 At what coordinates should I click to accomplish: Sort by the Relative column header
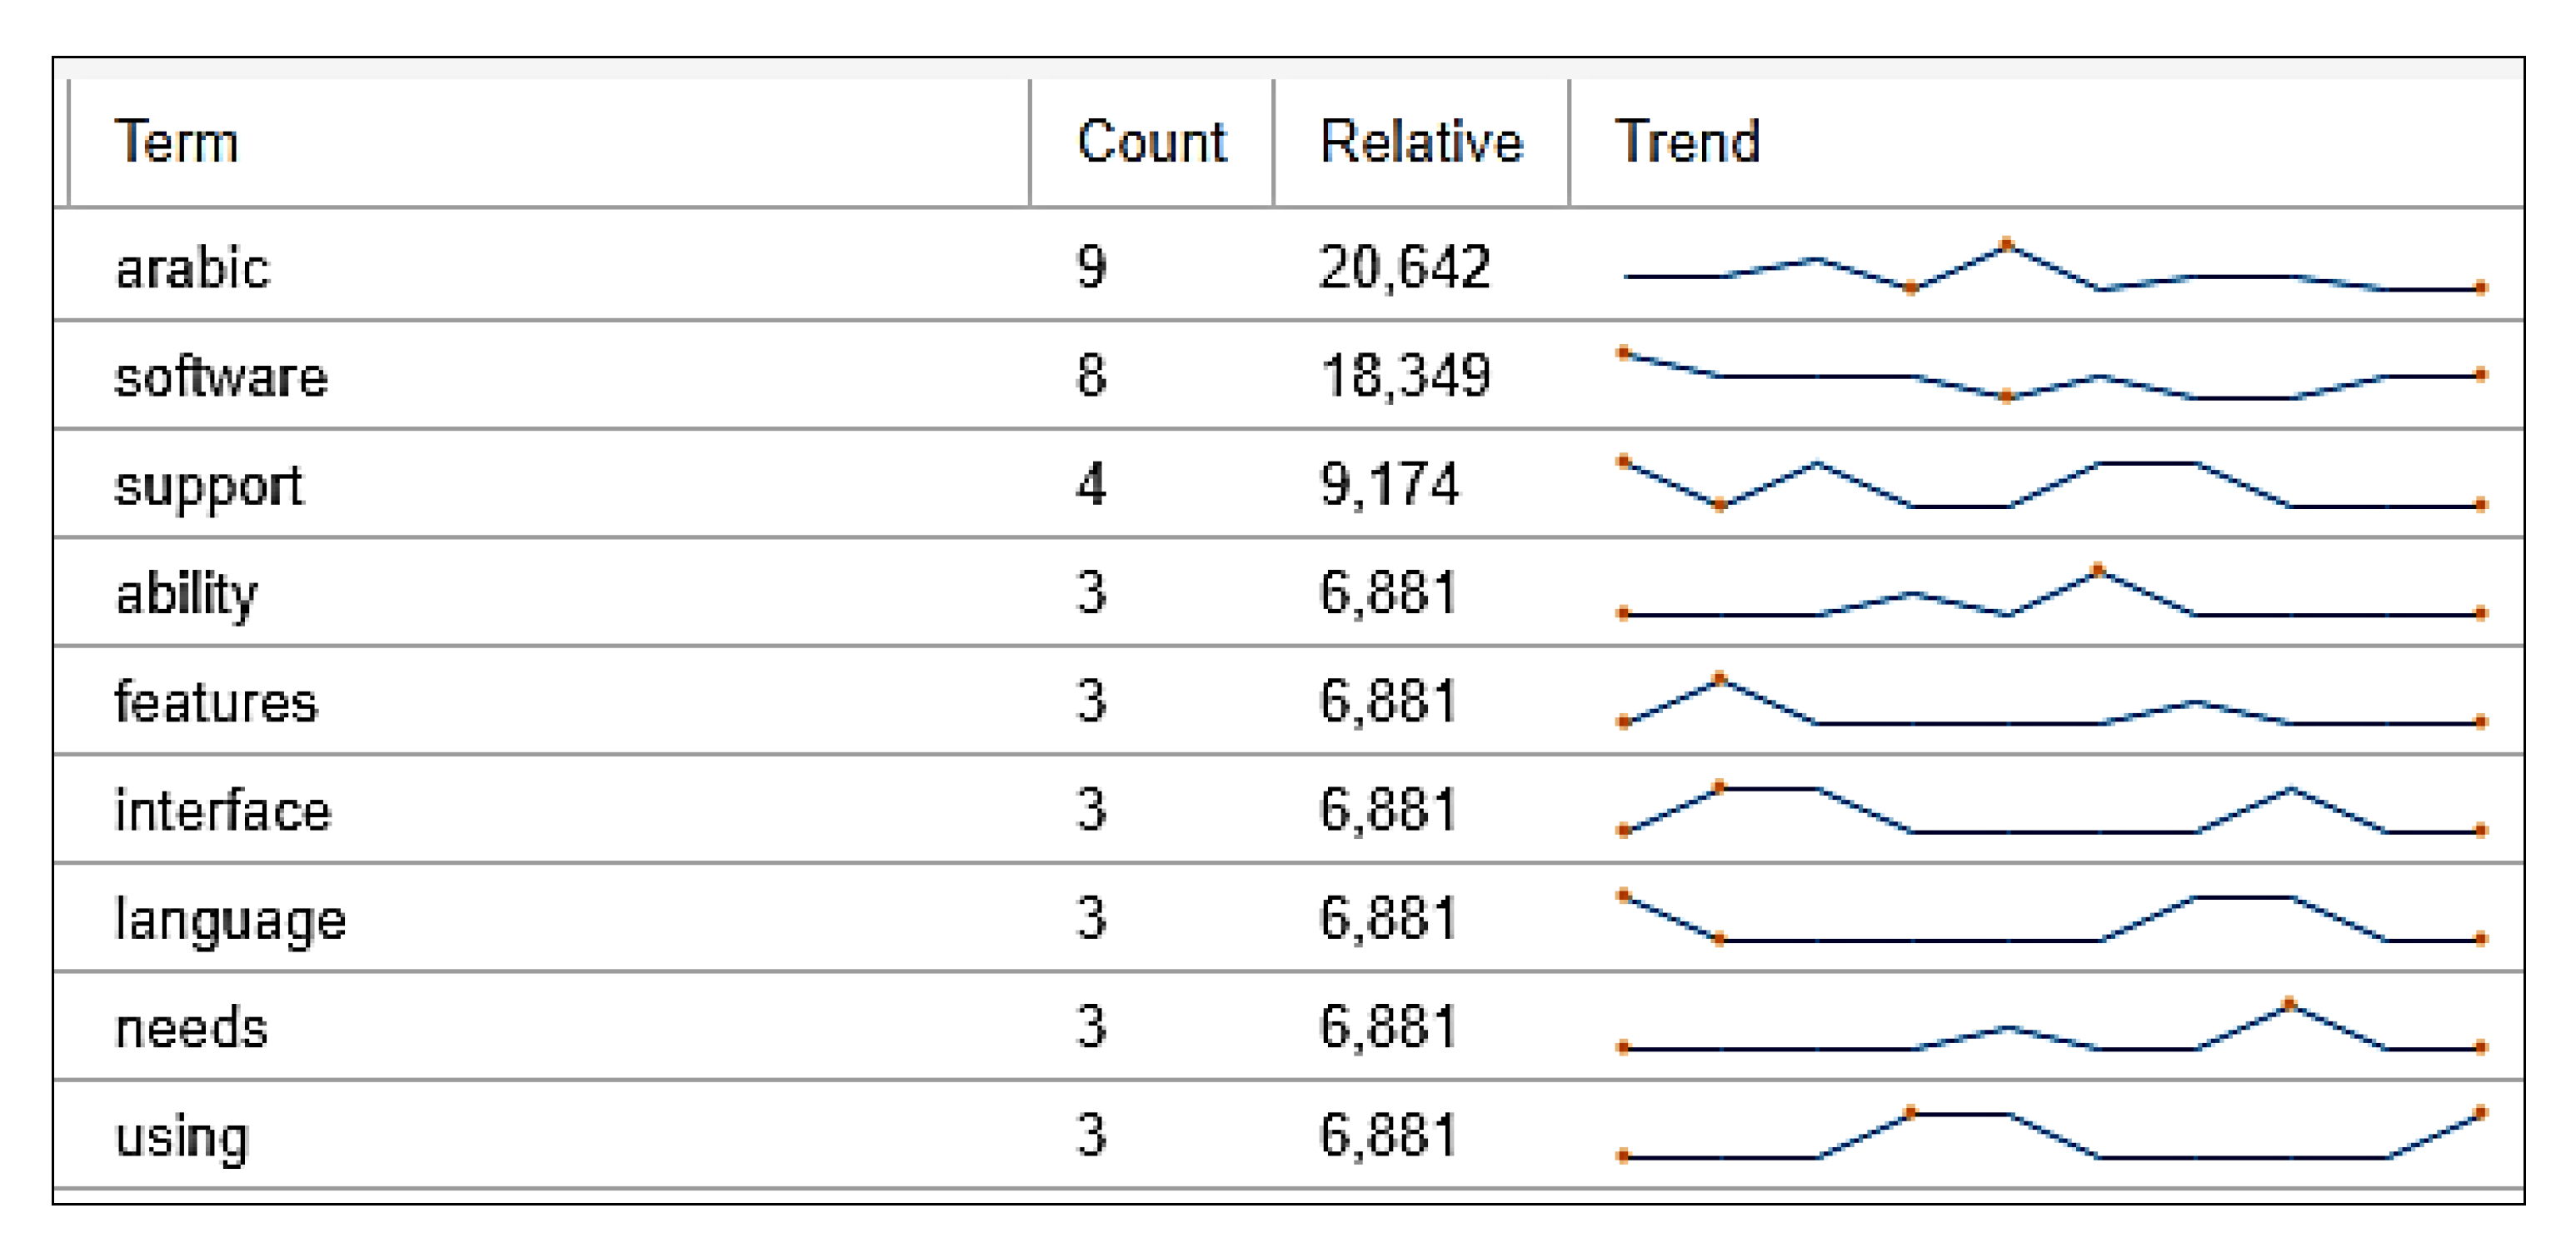coord(1421,142)
